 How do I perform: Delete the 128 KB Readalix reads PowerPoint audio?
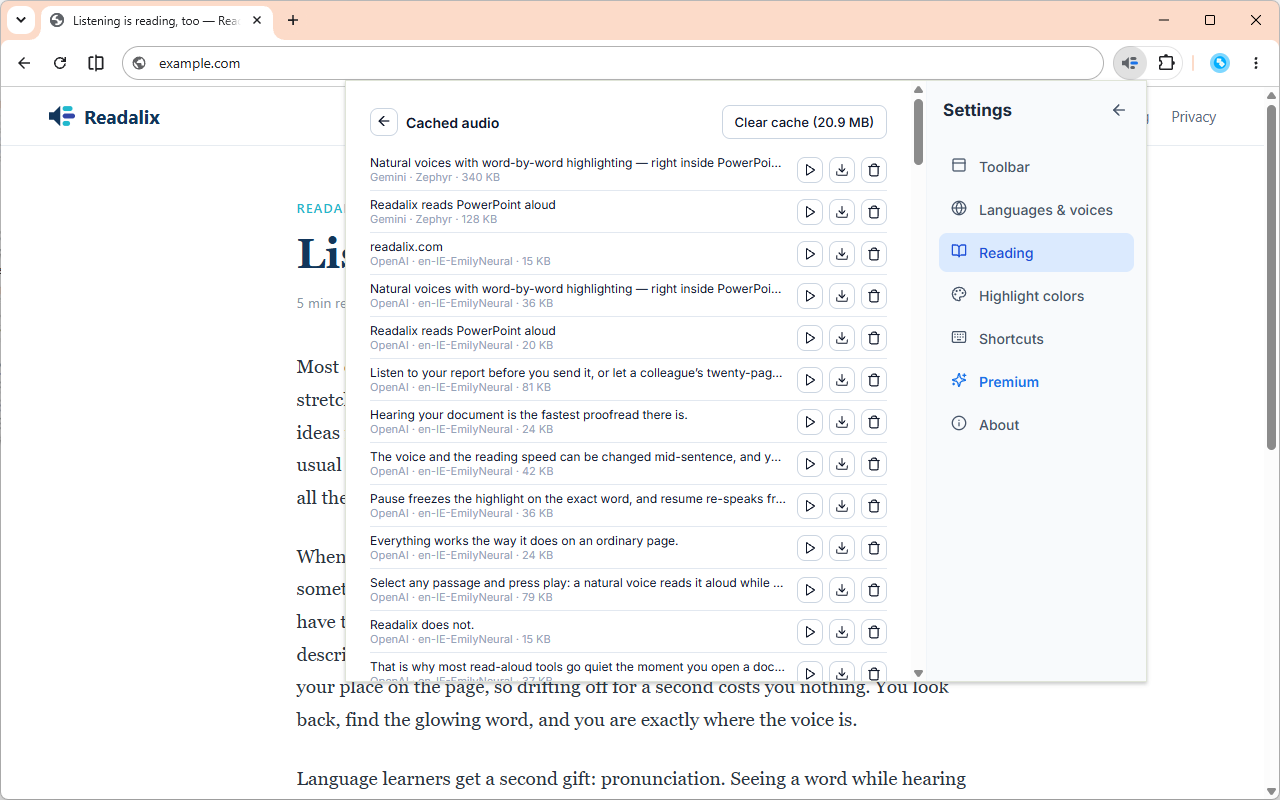click(x=874, y=212)
